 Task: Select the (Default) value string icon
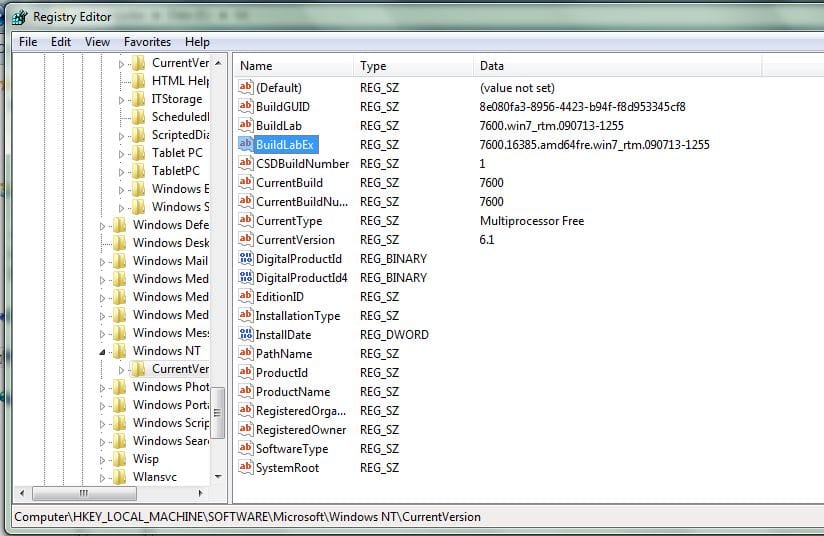point(245,87)
